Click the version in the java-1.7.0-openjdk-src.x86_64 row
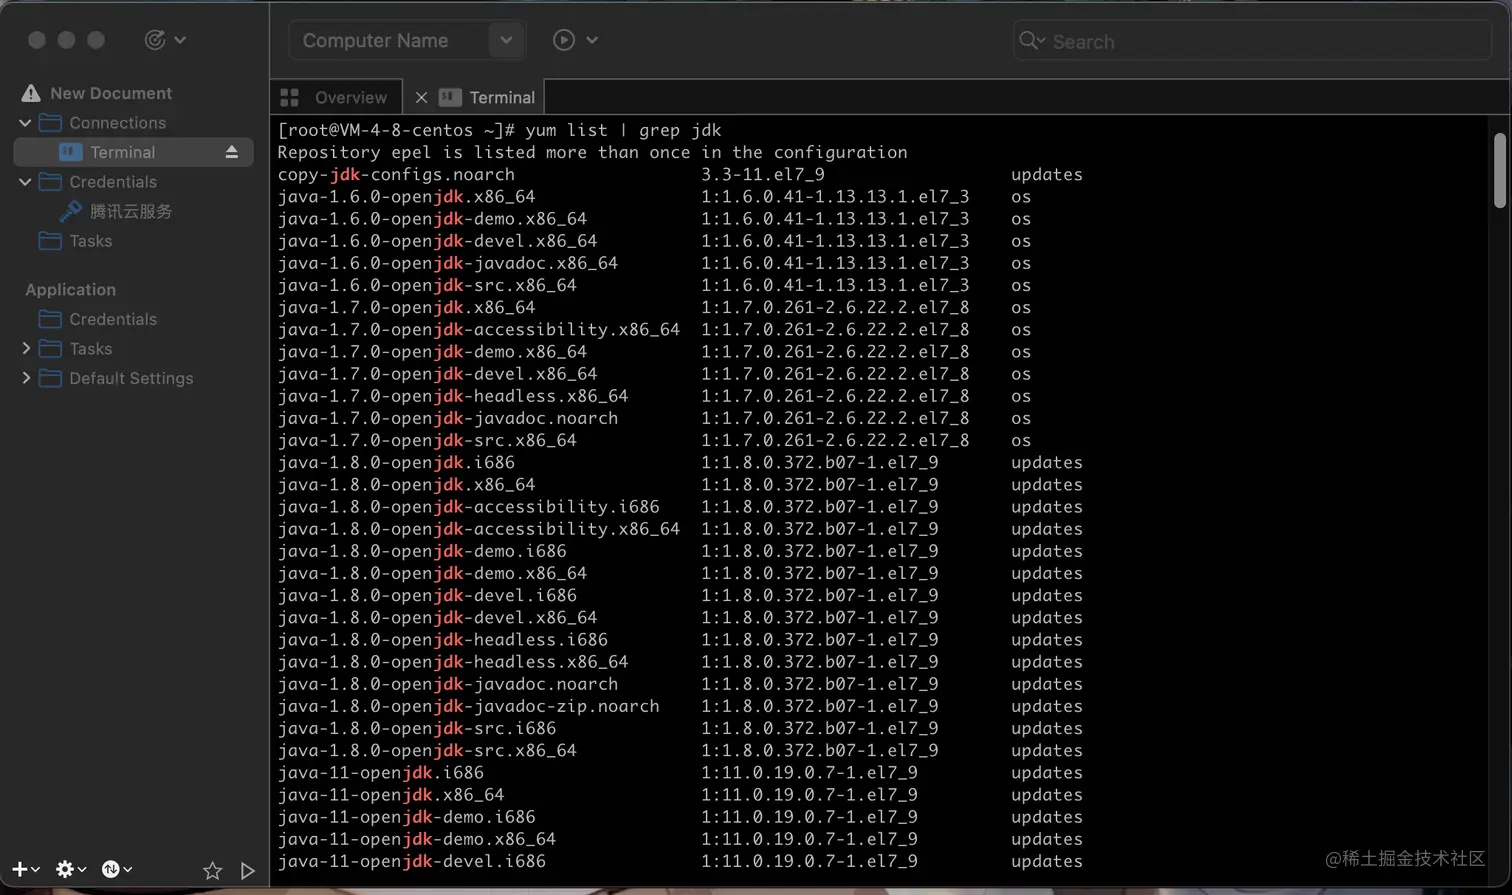1512x895 pixels. (x=835, y=440)
